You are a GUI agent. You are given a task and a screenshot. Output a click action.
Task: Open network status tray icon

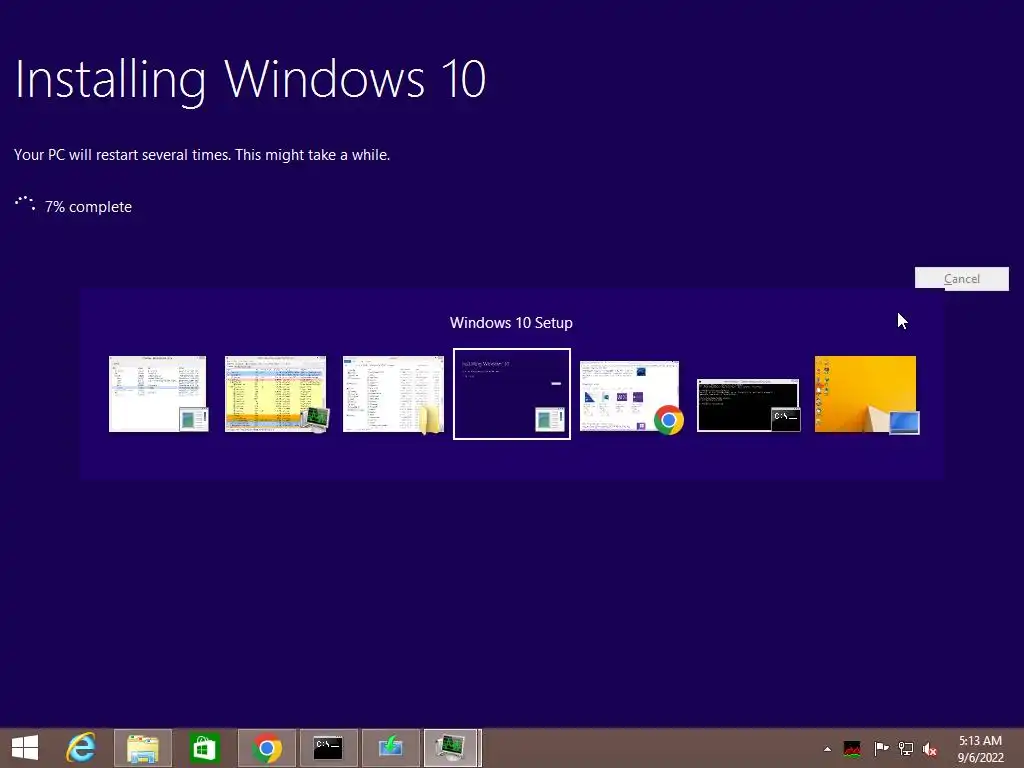tap(906, 748)
